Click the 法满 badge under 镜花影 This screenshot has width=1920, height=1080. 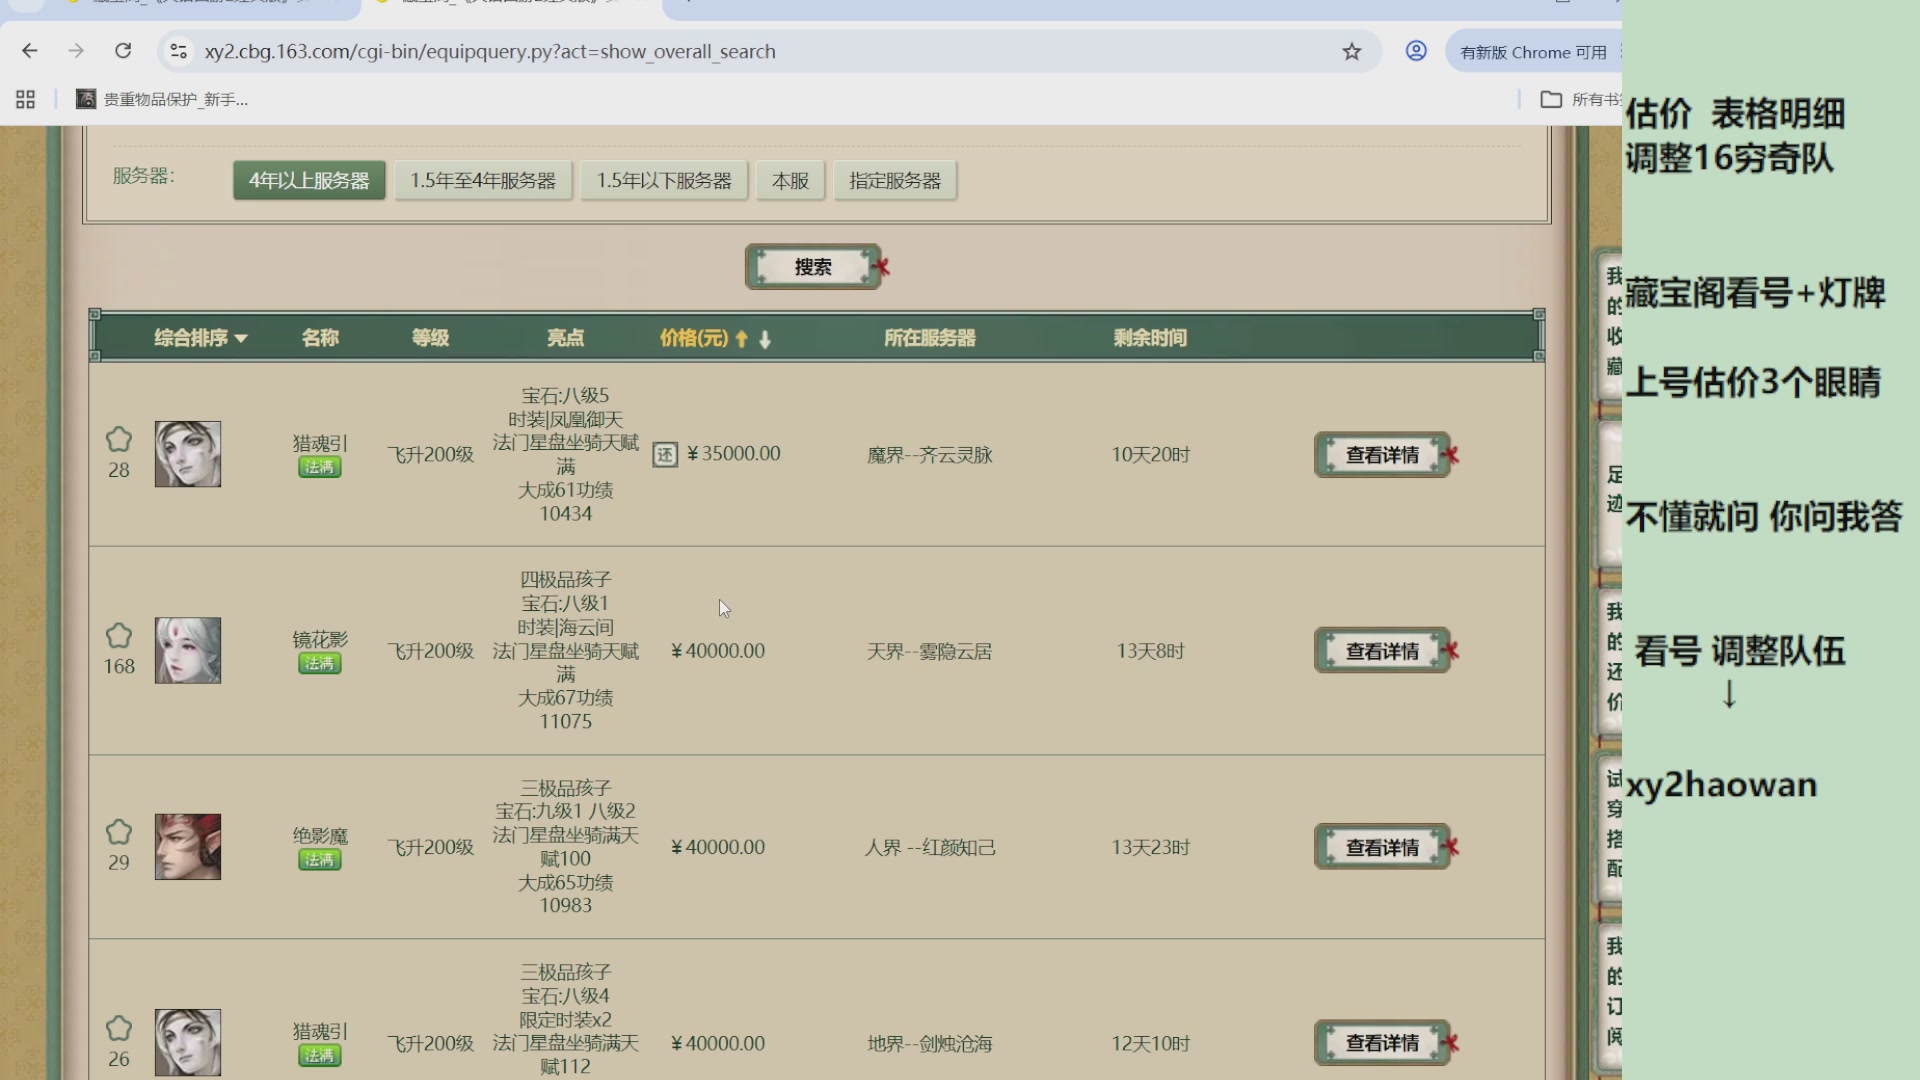tap(320, 663)
